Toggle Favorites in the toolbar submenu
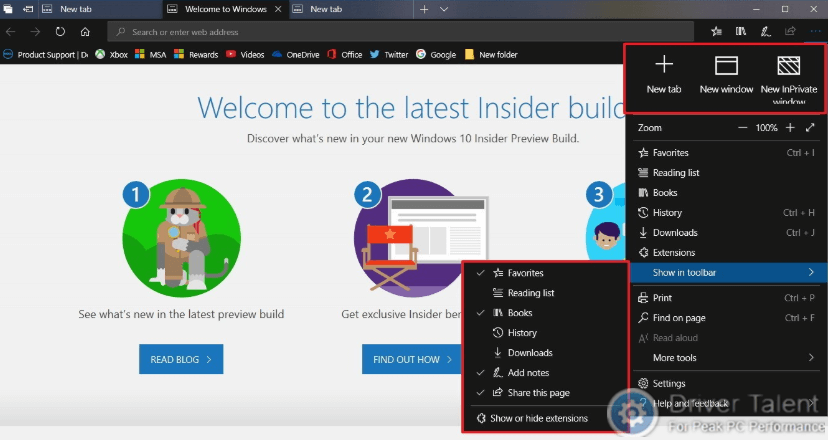This screenshot has width=828, height=440. (545, 273)
